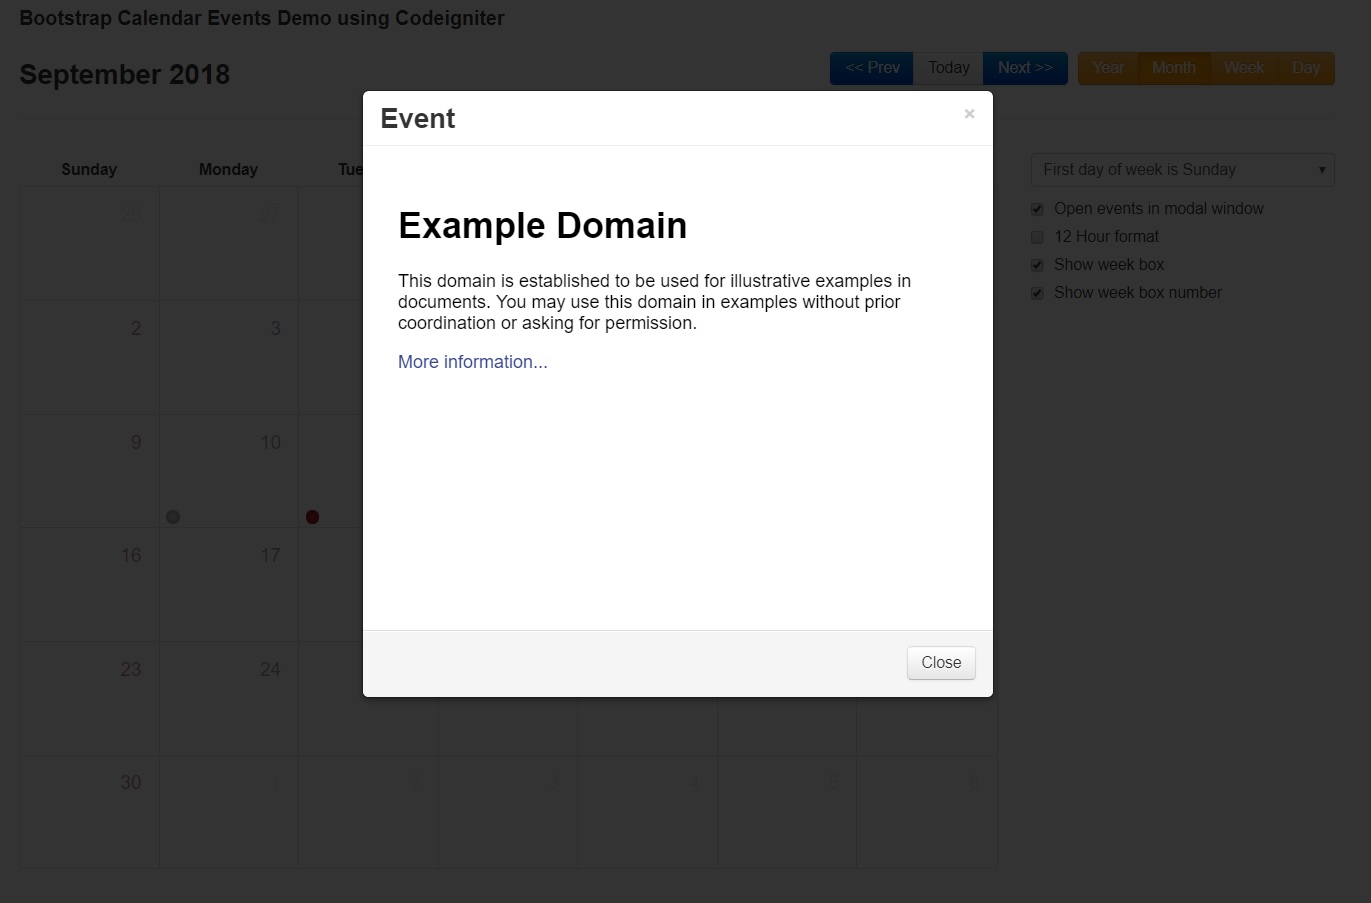Jump to Today in calendar
1371x903 pixels.
coord(948,68)
